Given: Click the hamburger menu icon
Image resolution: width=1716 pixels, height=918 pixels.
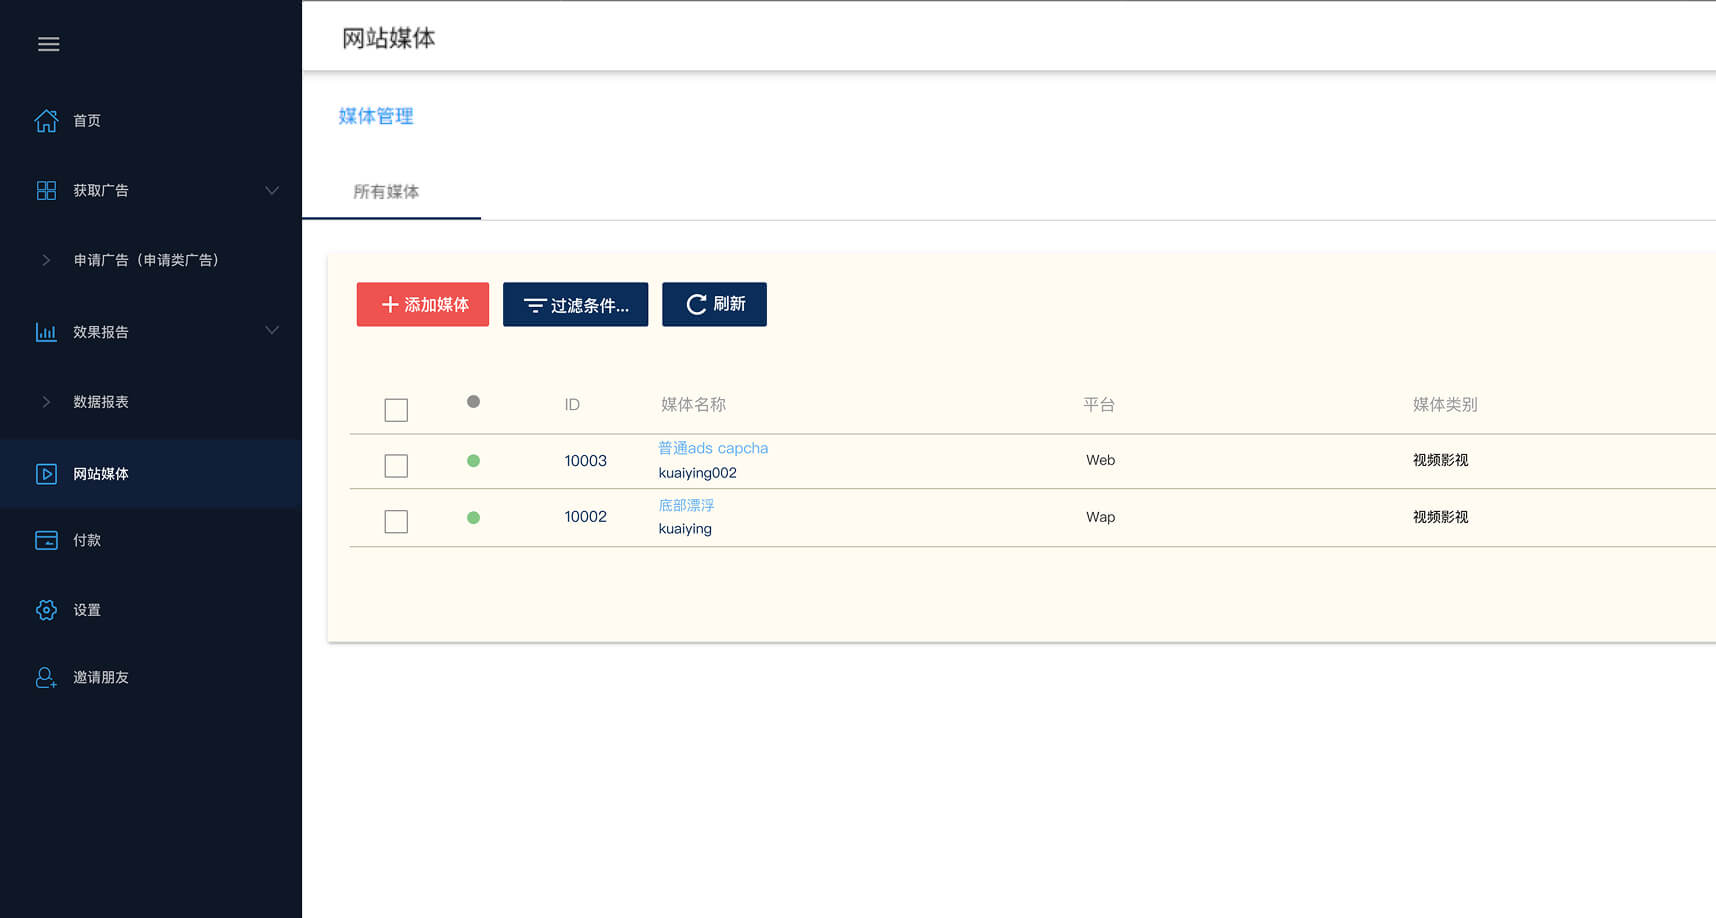Looking at the screenshot, I should 48,44.
